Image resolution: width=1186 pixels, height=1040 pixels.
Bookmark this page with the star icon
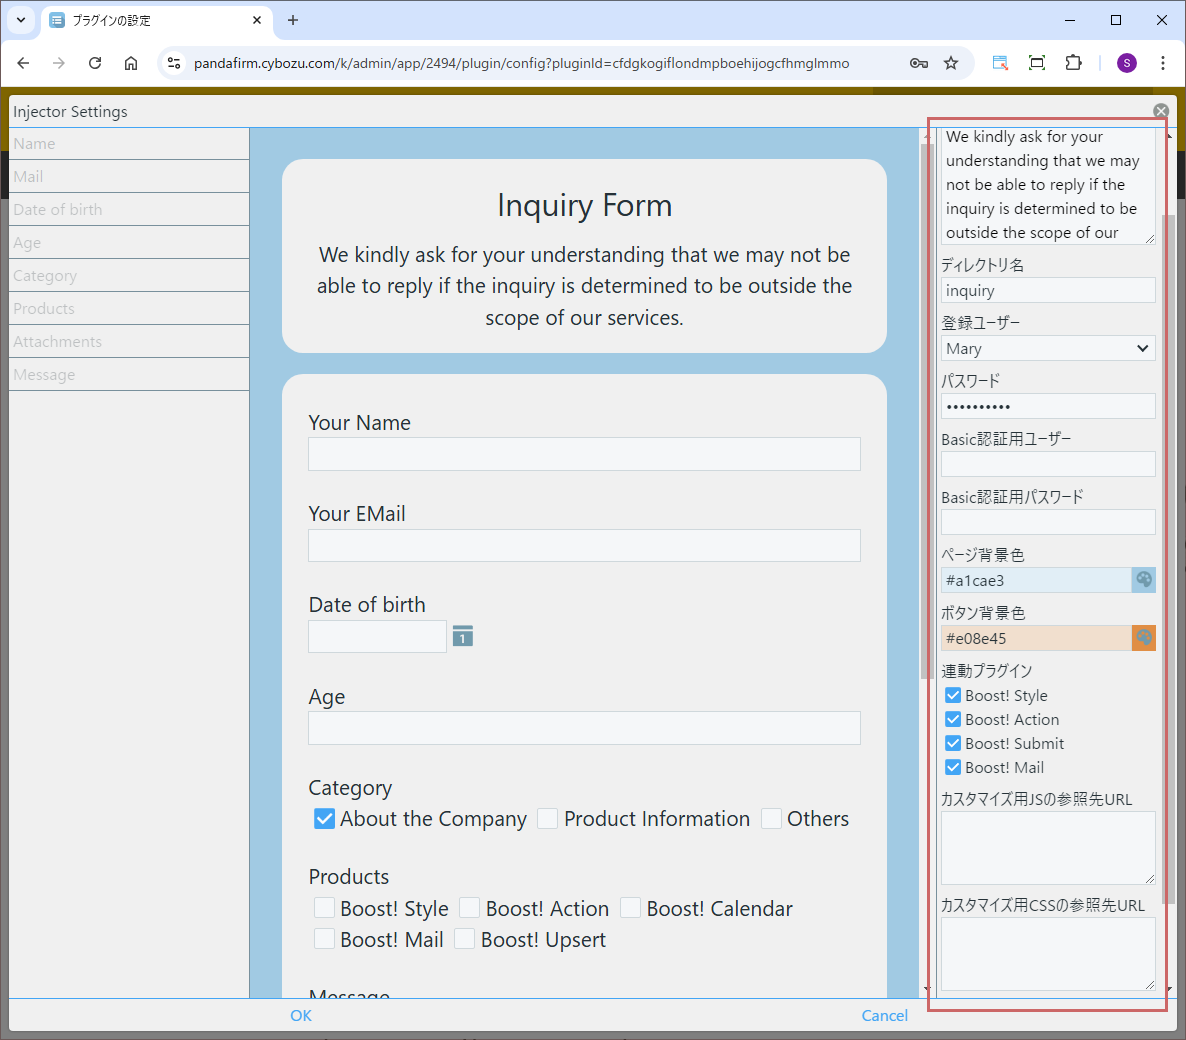coord(951,63)
